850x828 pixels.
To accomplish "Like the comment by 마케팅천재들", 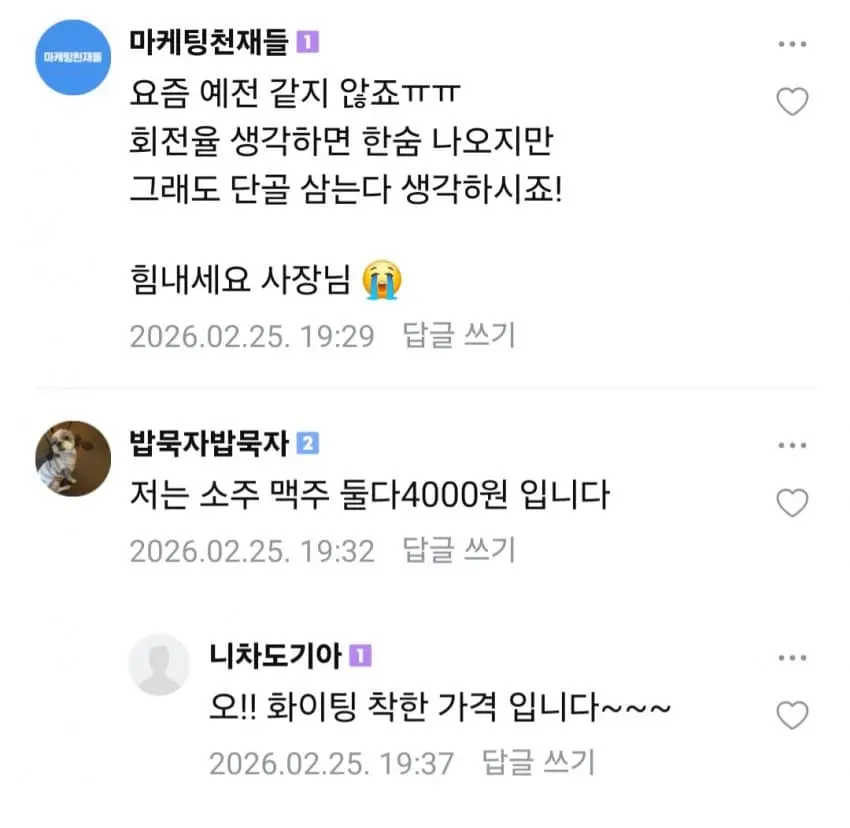I will (x=792, y=101).
